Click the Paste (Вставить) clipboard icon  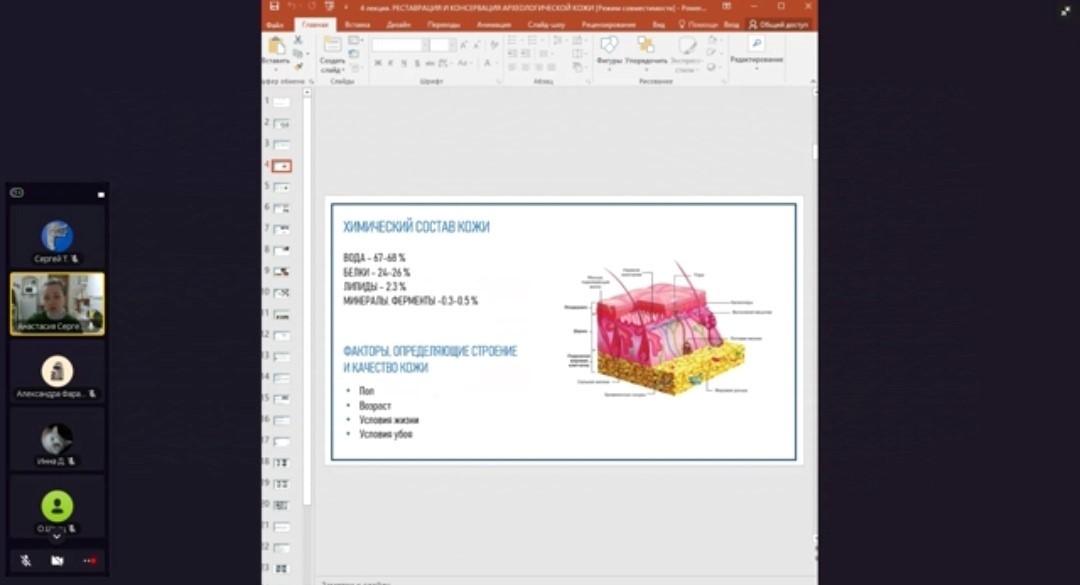tap(276, 46)
